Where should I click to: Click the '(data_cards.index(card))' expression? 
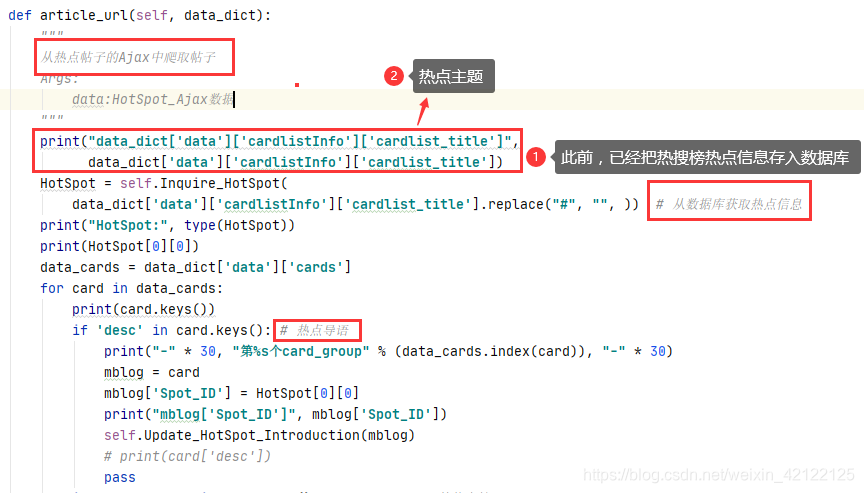click(x=492, y=351)
